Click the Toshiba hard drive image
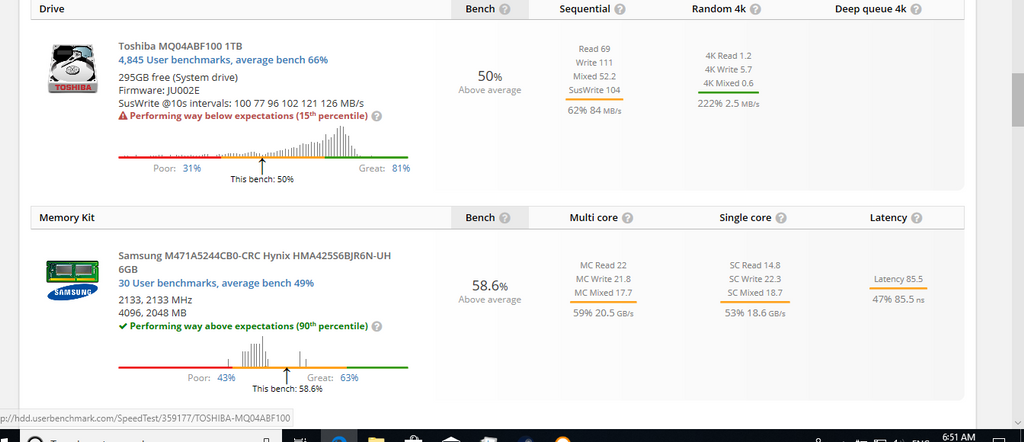 (x=72, y=69)
